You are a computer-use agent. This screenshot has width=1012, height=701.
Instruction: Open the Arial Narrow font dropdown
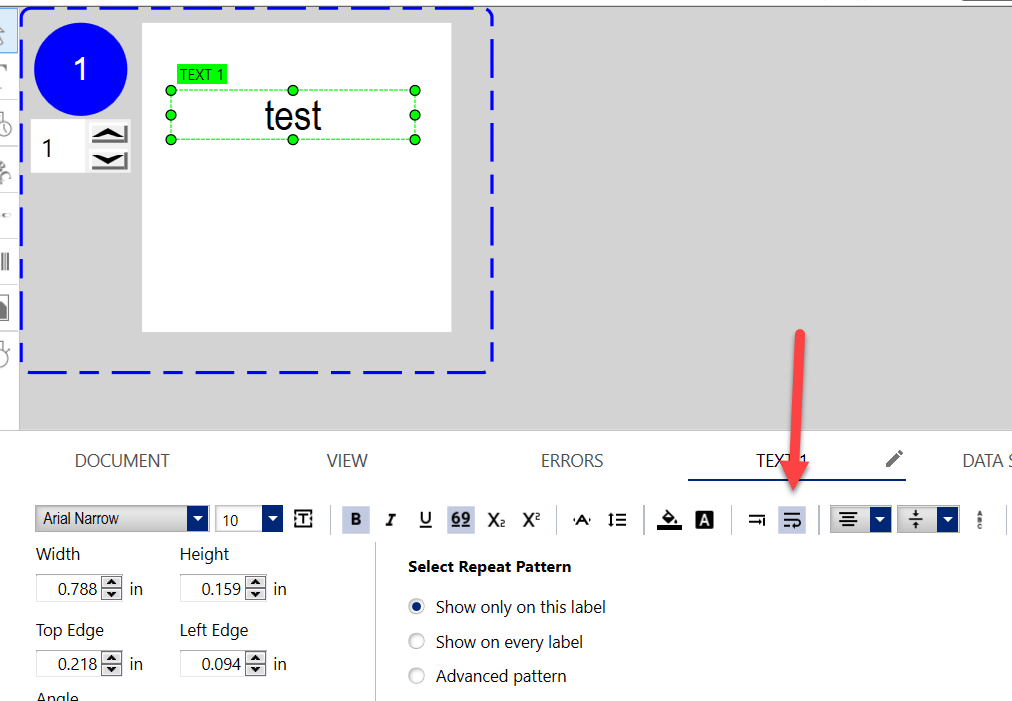coord(198,519)
